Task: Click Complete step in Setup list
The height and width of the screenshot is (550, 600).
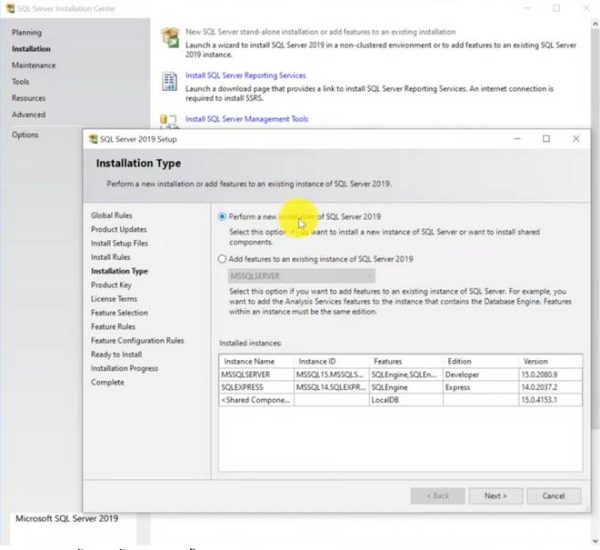Action: (108, 382)
